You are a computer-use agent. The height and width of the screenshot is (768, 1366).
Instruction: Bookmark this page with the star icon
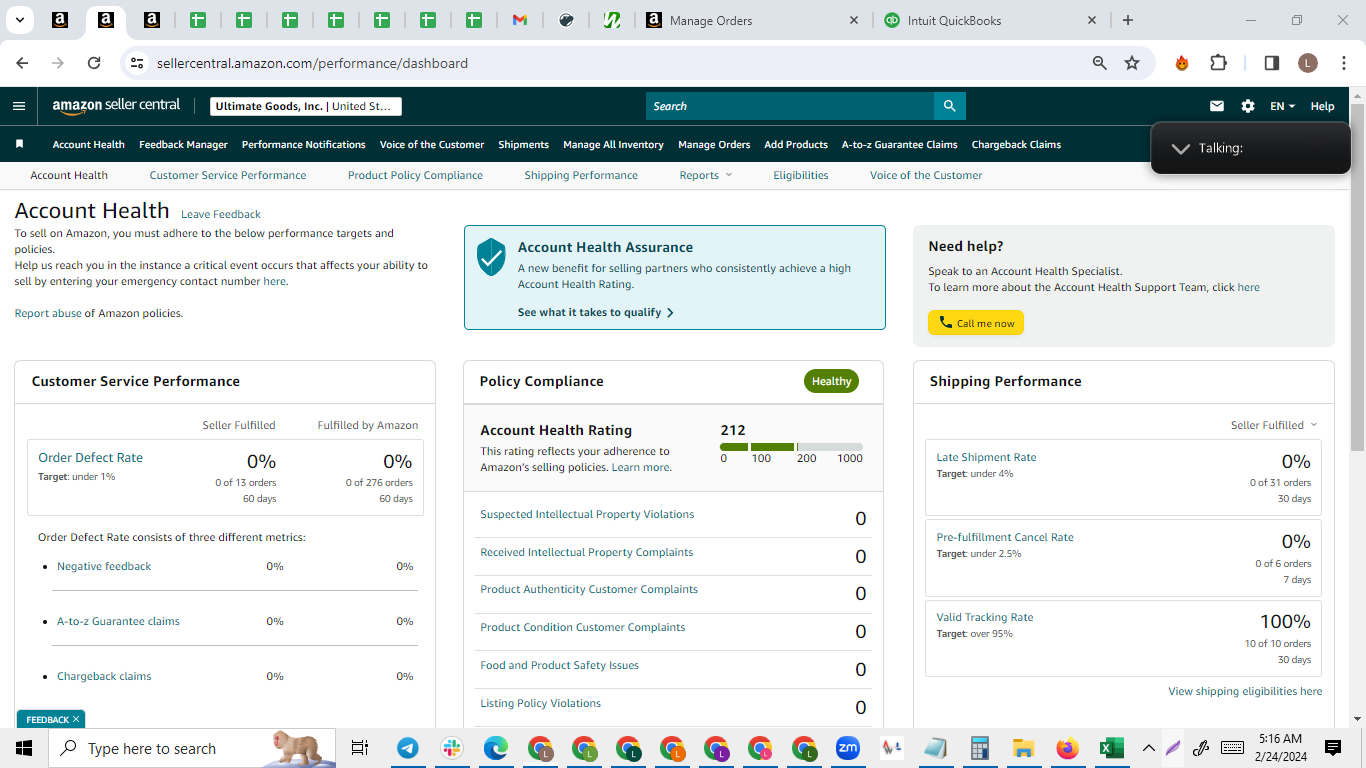tap(1132, 63)
